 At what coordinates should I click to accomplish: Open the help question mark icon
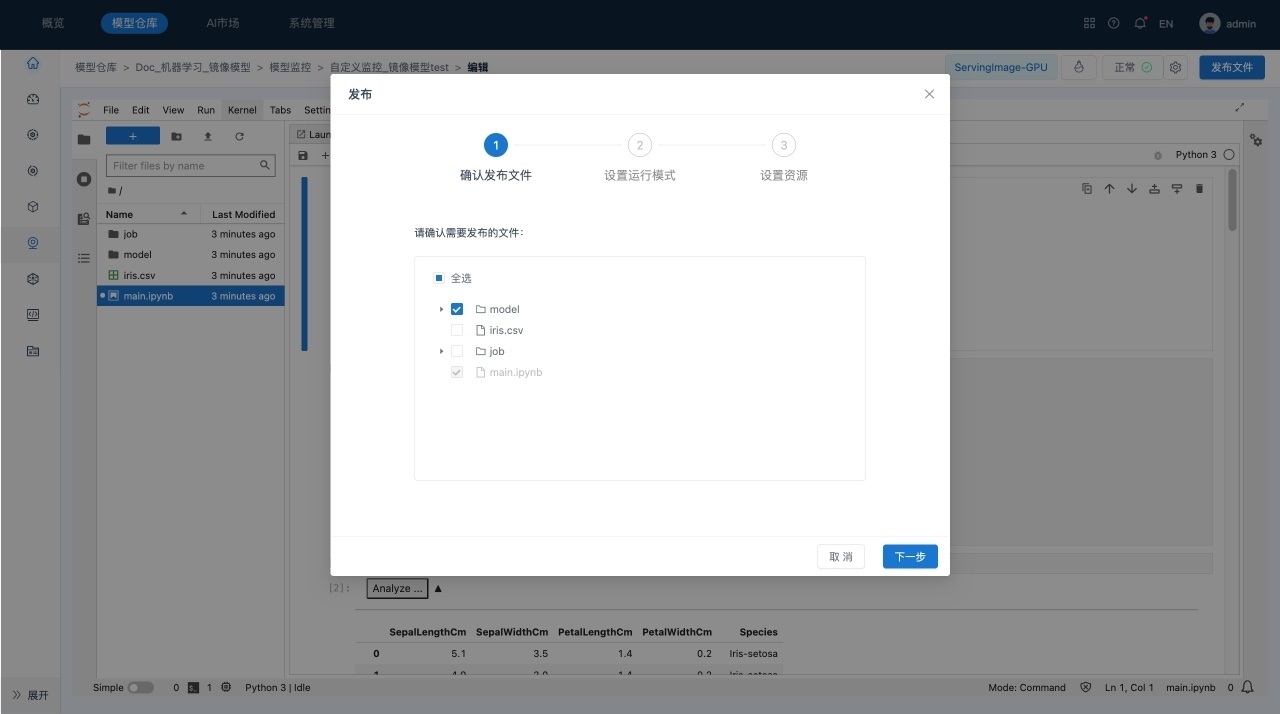point(1114,23)
